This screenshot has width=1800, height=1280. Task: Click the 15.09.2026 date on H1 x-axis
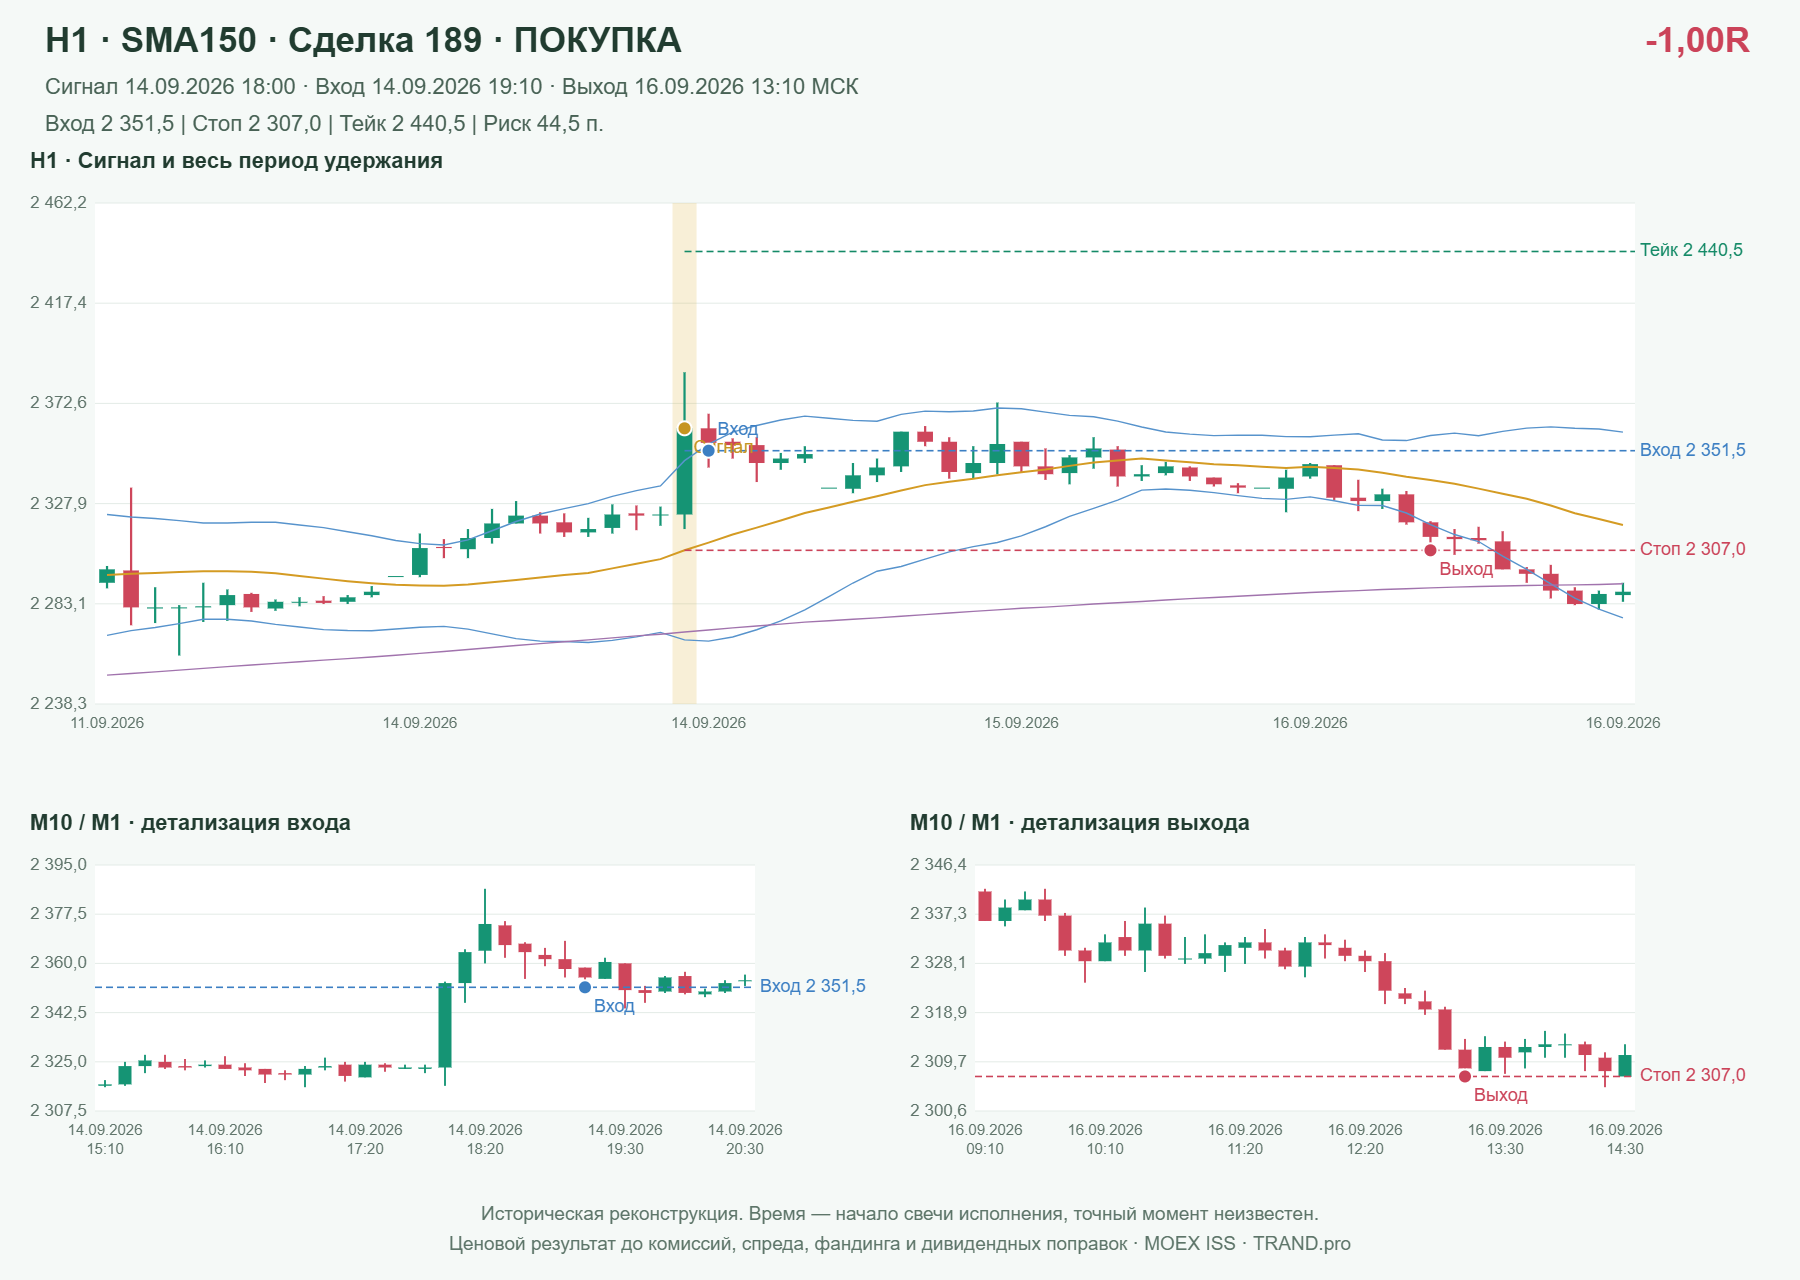point(1021,723)
